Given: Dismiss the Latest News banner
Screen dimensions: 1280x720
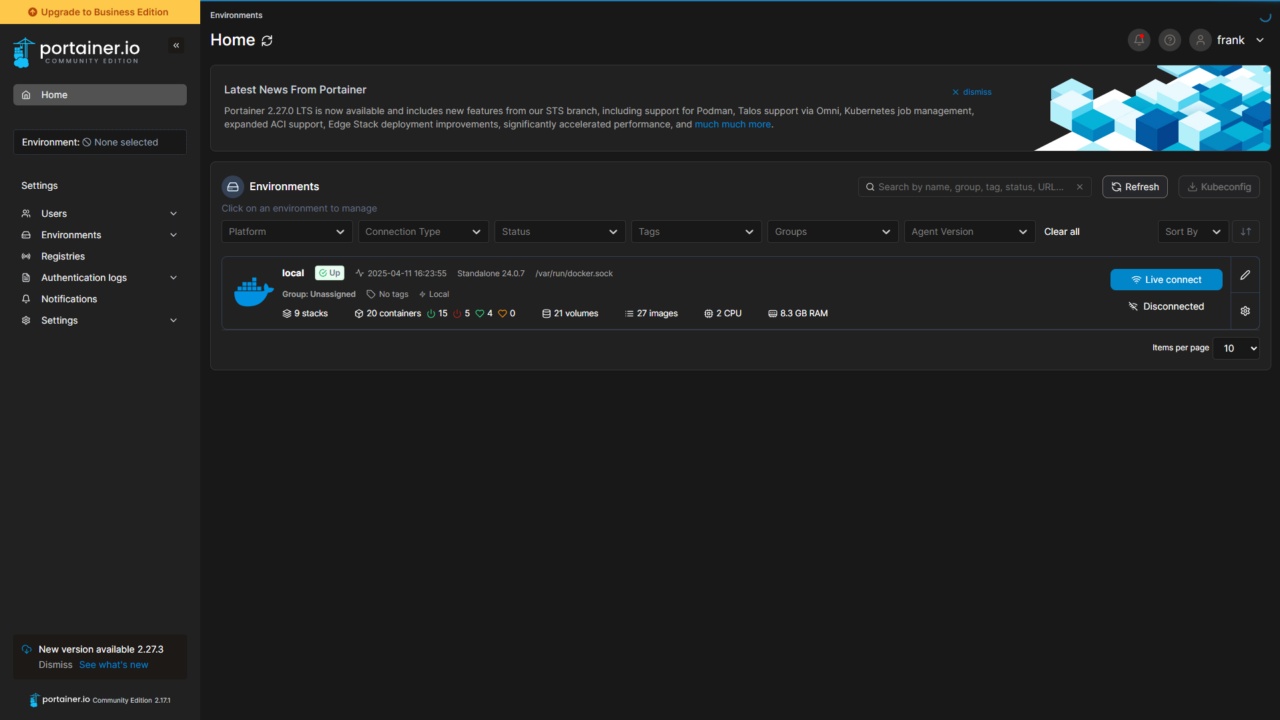Looking at the screenshot, I should coord(971,92).
